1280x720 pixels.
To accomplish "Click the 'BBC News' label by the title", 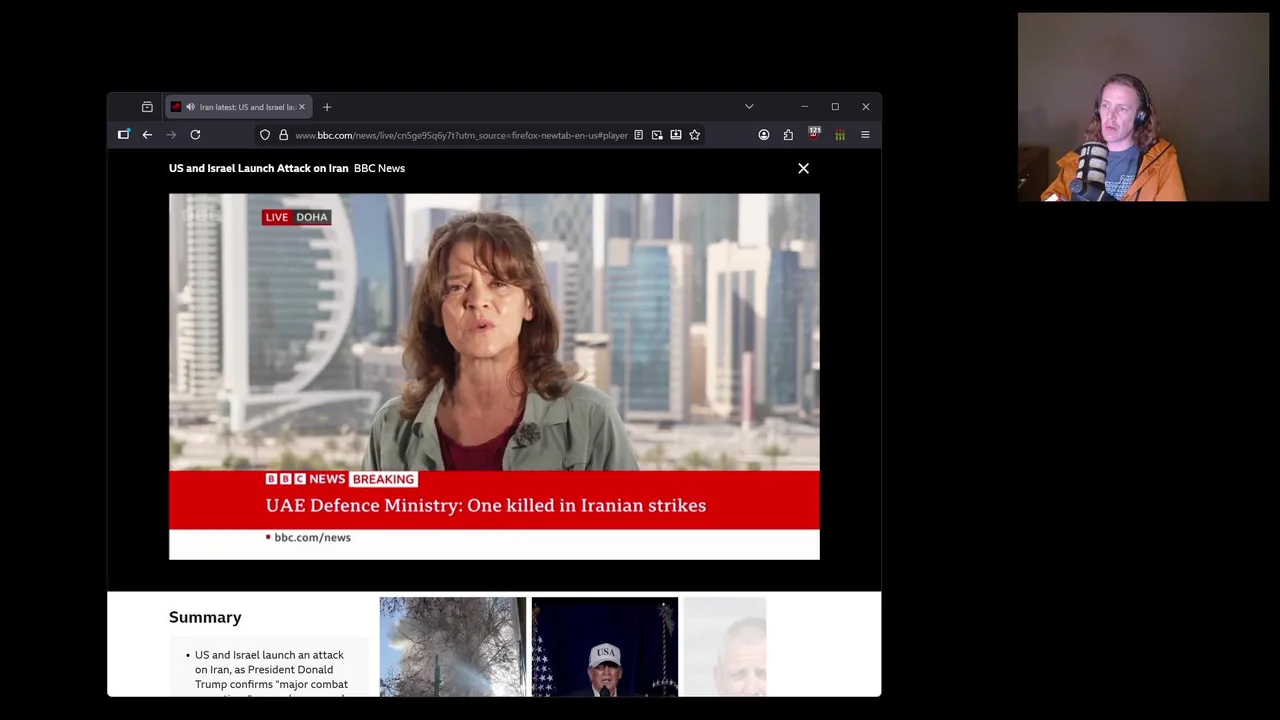I will (x=379, y=168).
